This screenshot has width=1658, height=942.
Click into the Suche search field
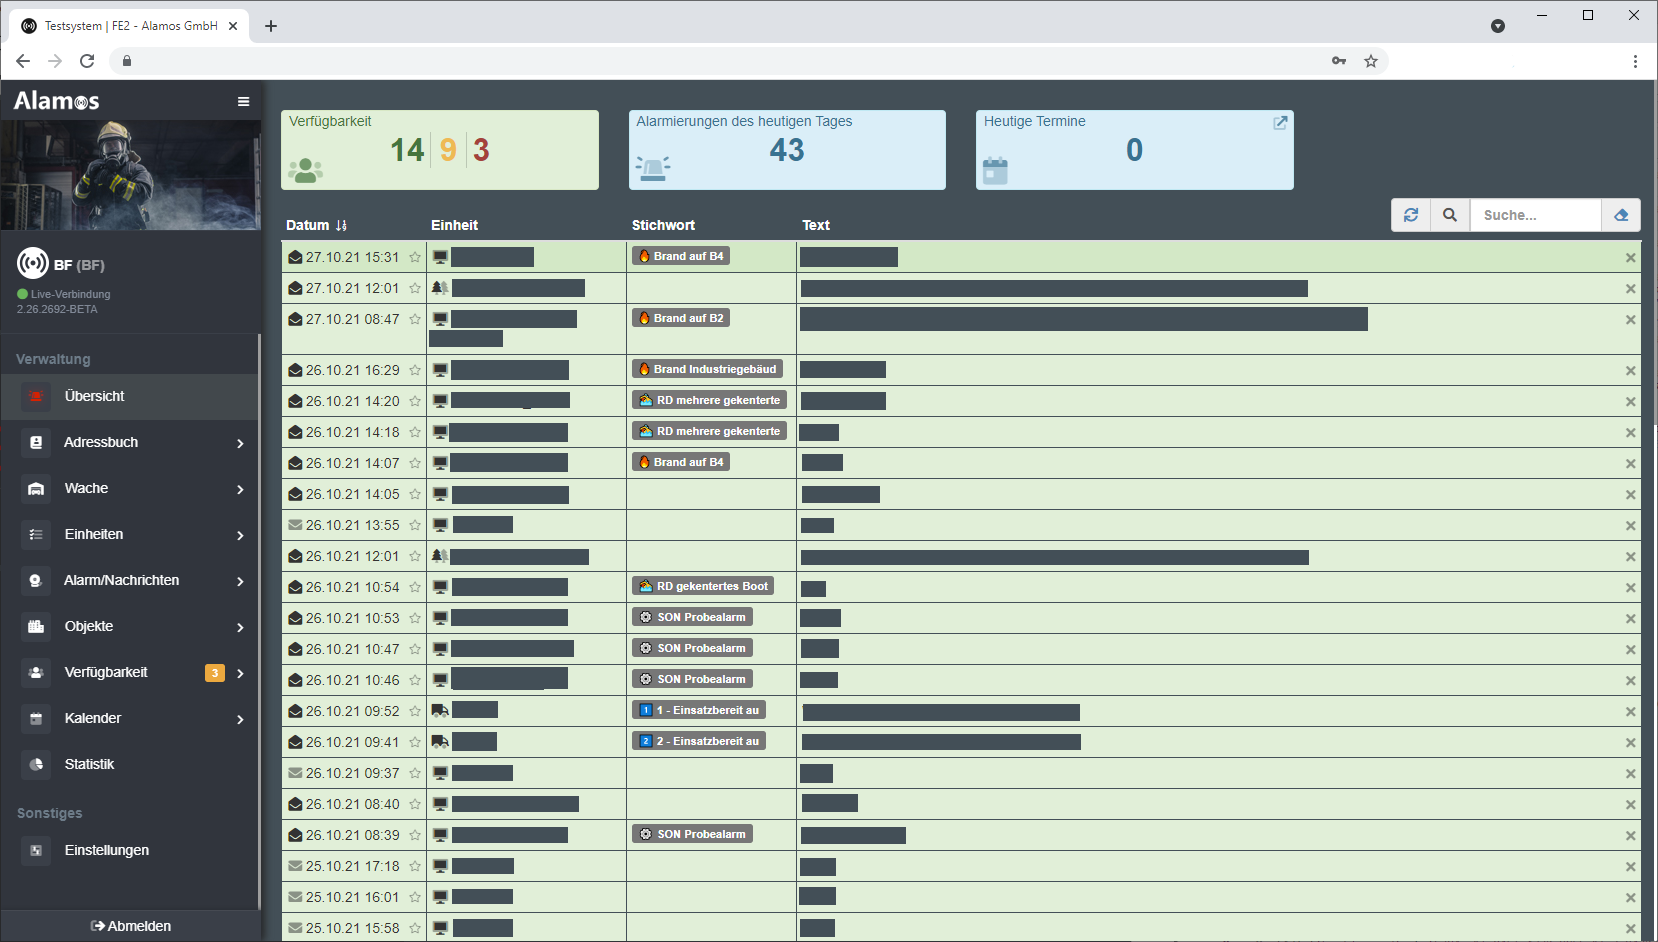(1534, 215)
